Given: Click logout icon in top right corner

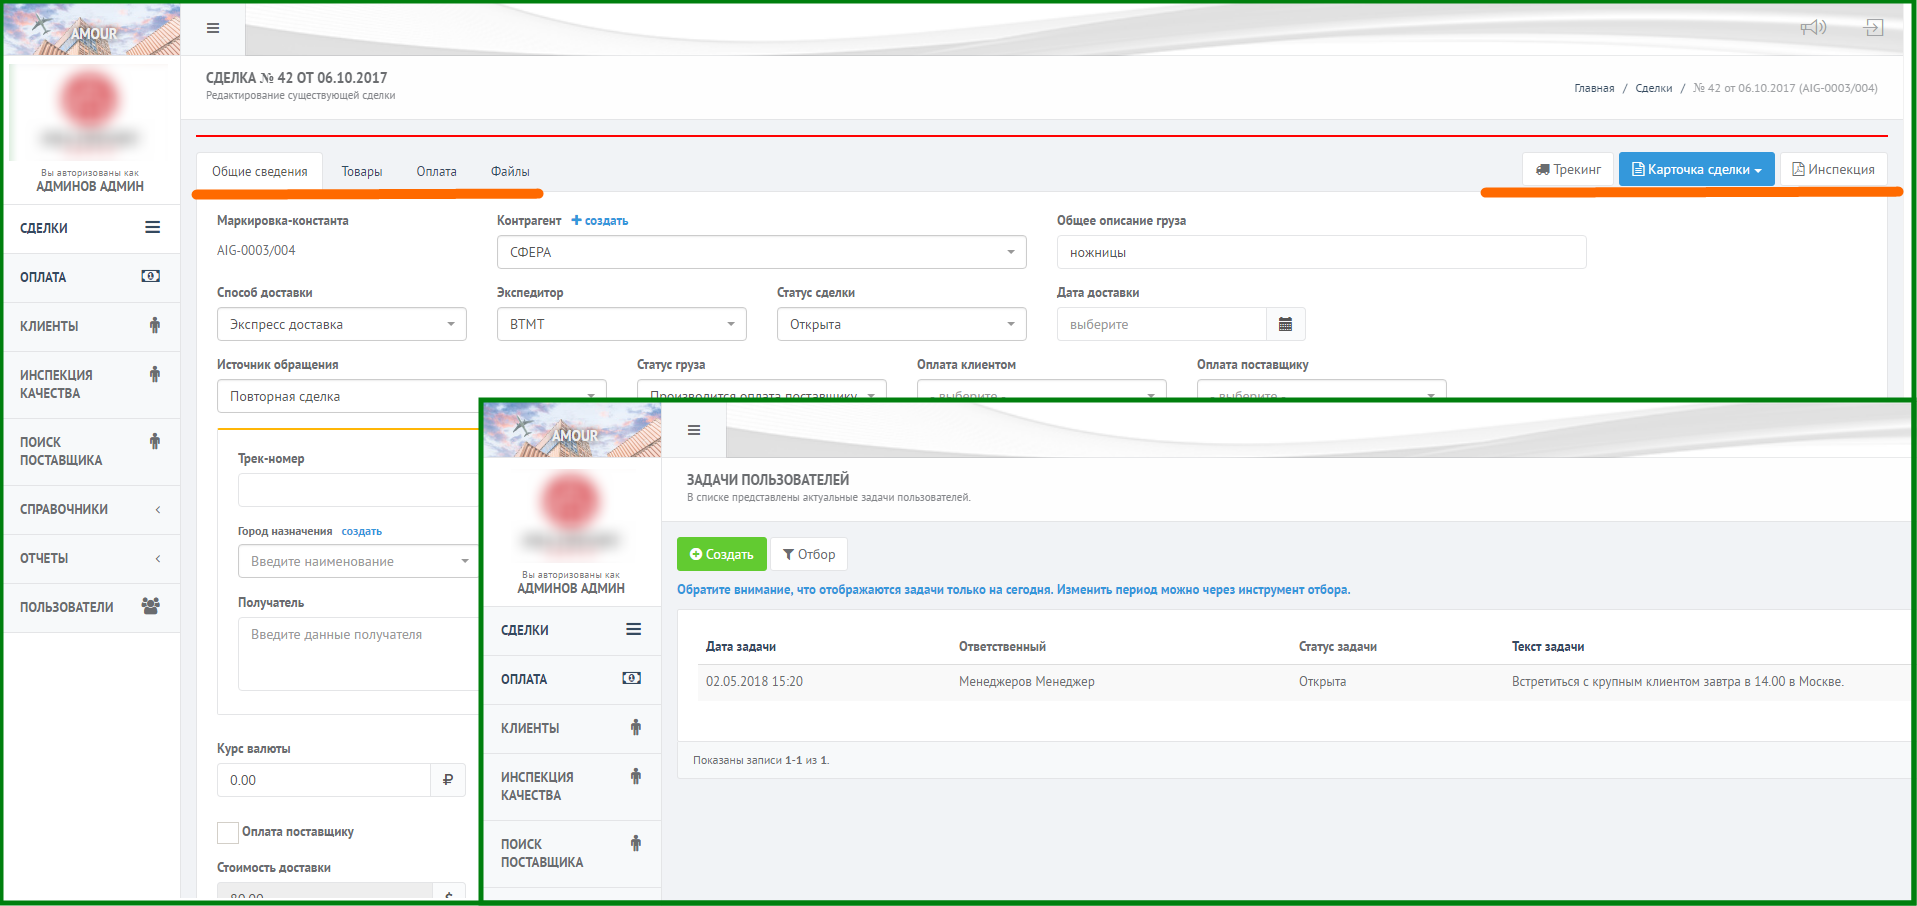Looking at the screenshot, I should [1874, 27].
